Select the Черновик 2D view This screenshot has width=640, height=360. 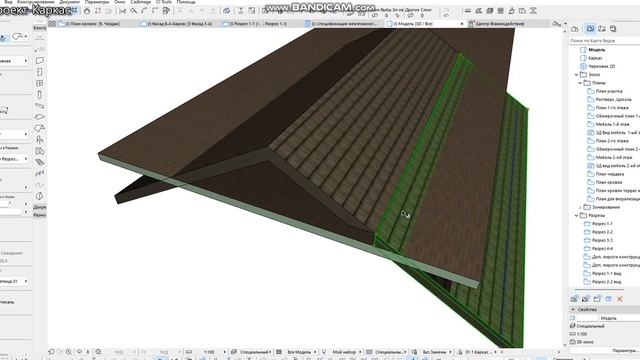[602, 66]
